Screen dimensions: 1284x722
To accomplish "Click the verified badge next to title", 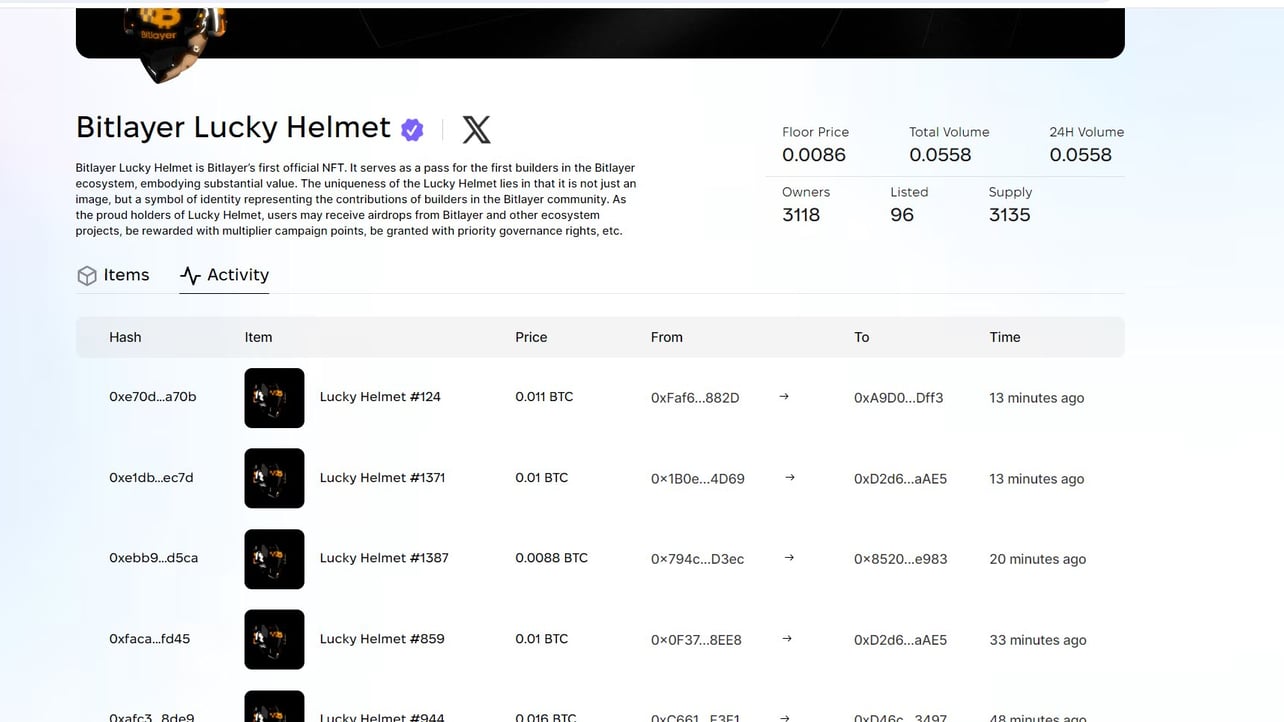I will coord(412,129).
